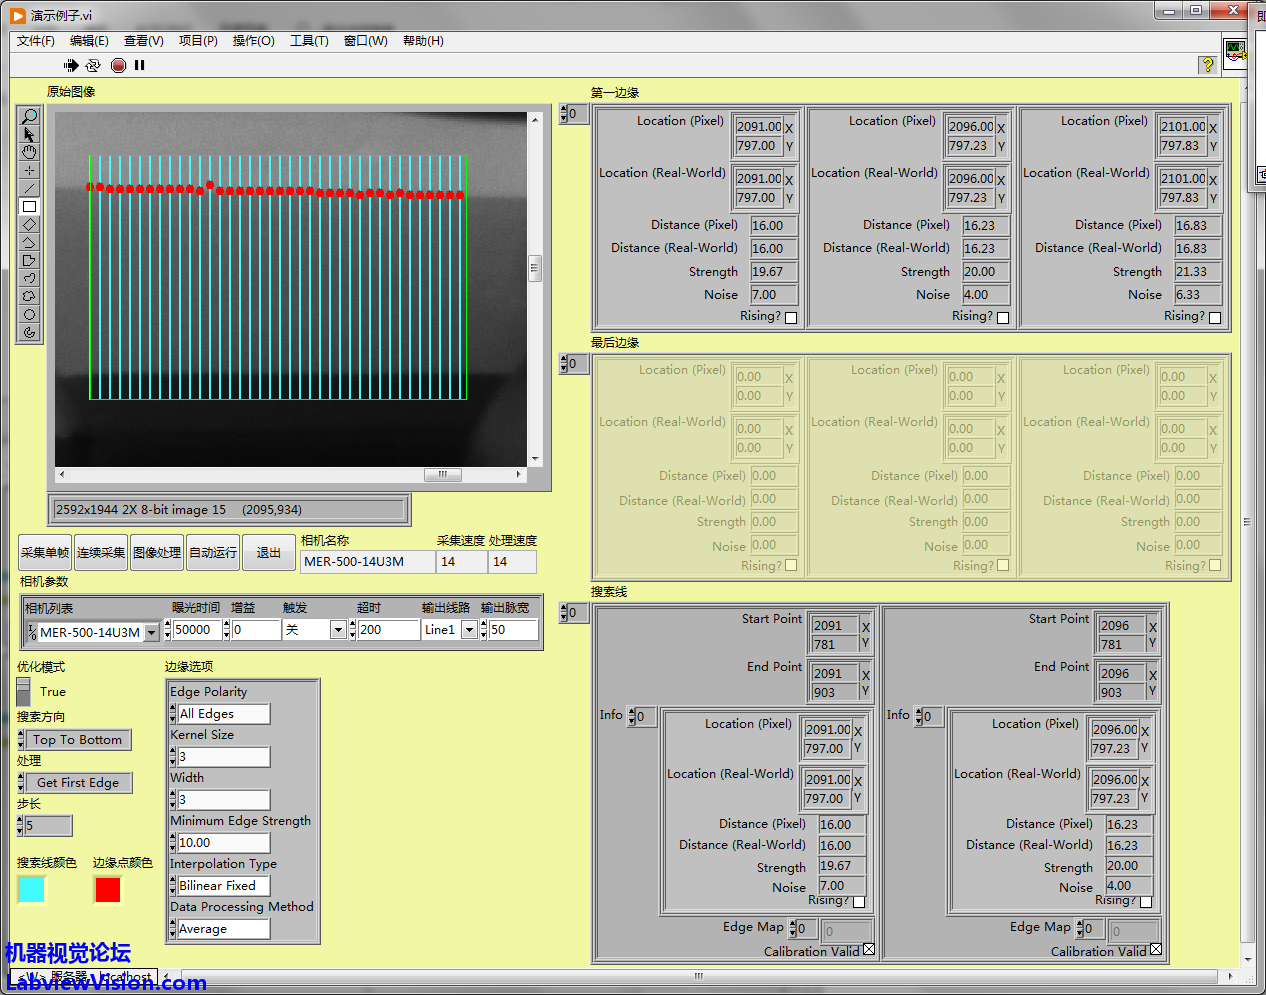Screen dimensions: 1266x995
Task: Open the 操作(O) menu
Action: (253, 41)
